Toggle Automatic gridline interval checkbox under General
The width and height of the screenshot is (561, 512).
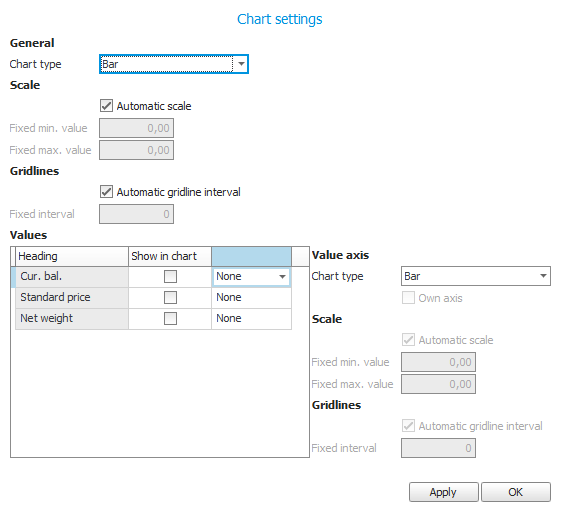pos(106,192)
